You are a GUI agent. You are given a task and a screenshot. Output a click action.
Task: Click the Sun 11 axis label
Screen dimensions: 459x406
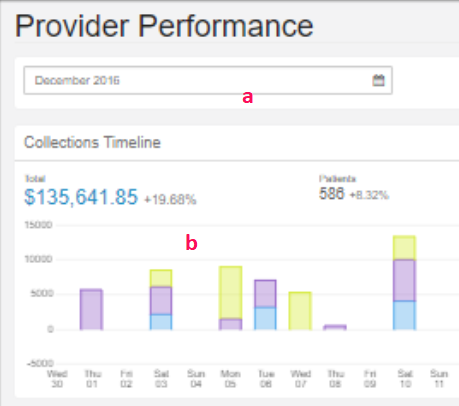pos(439,379)
